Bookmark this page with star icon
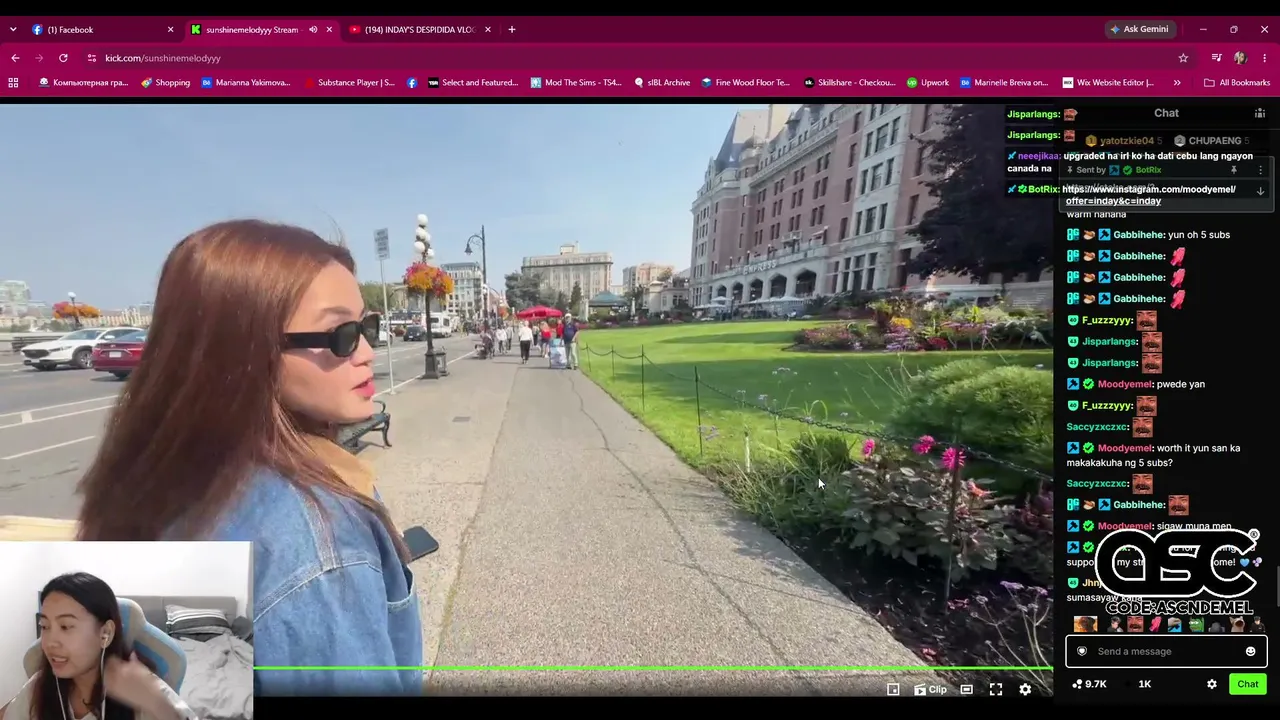Screen dimensions: 1280x720 (1183, 58)
